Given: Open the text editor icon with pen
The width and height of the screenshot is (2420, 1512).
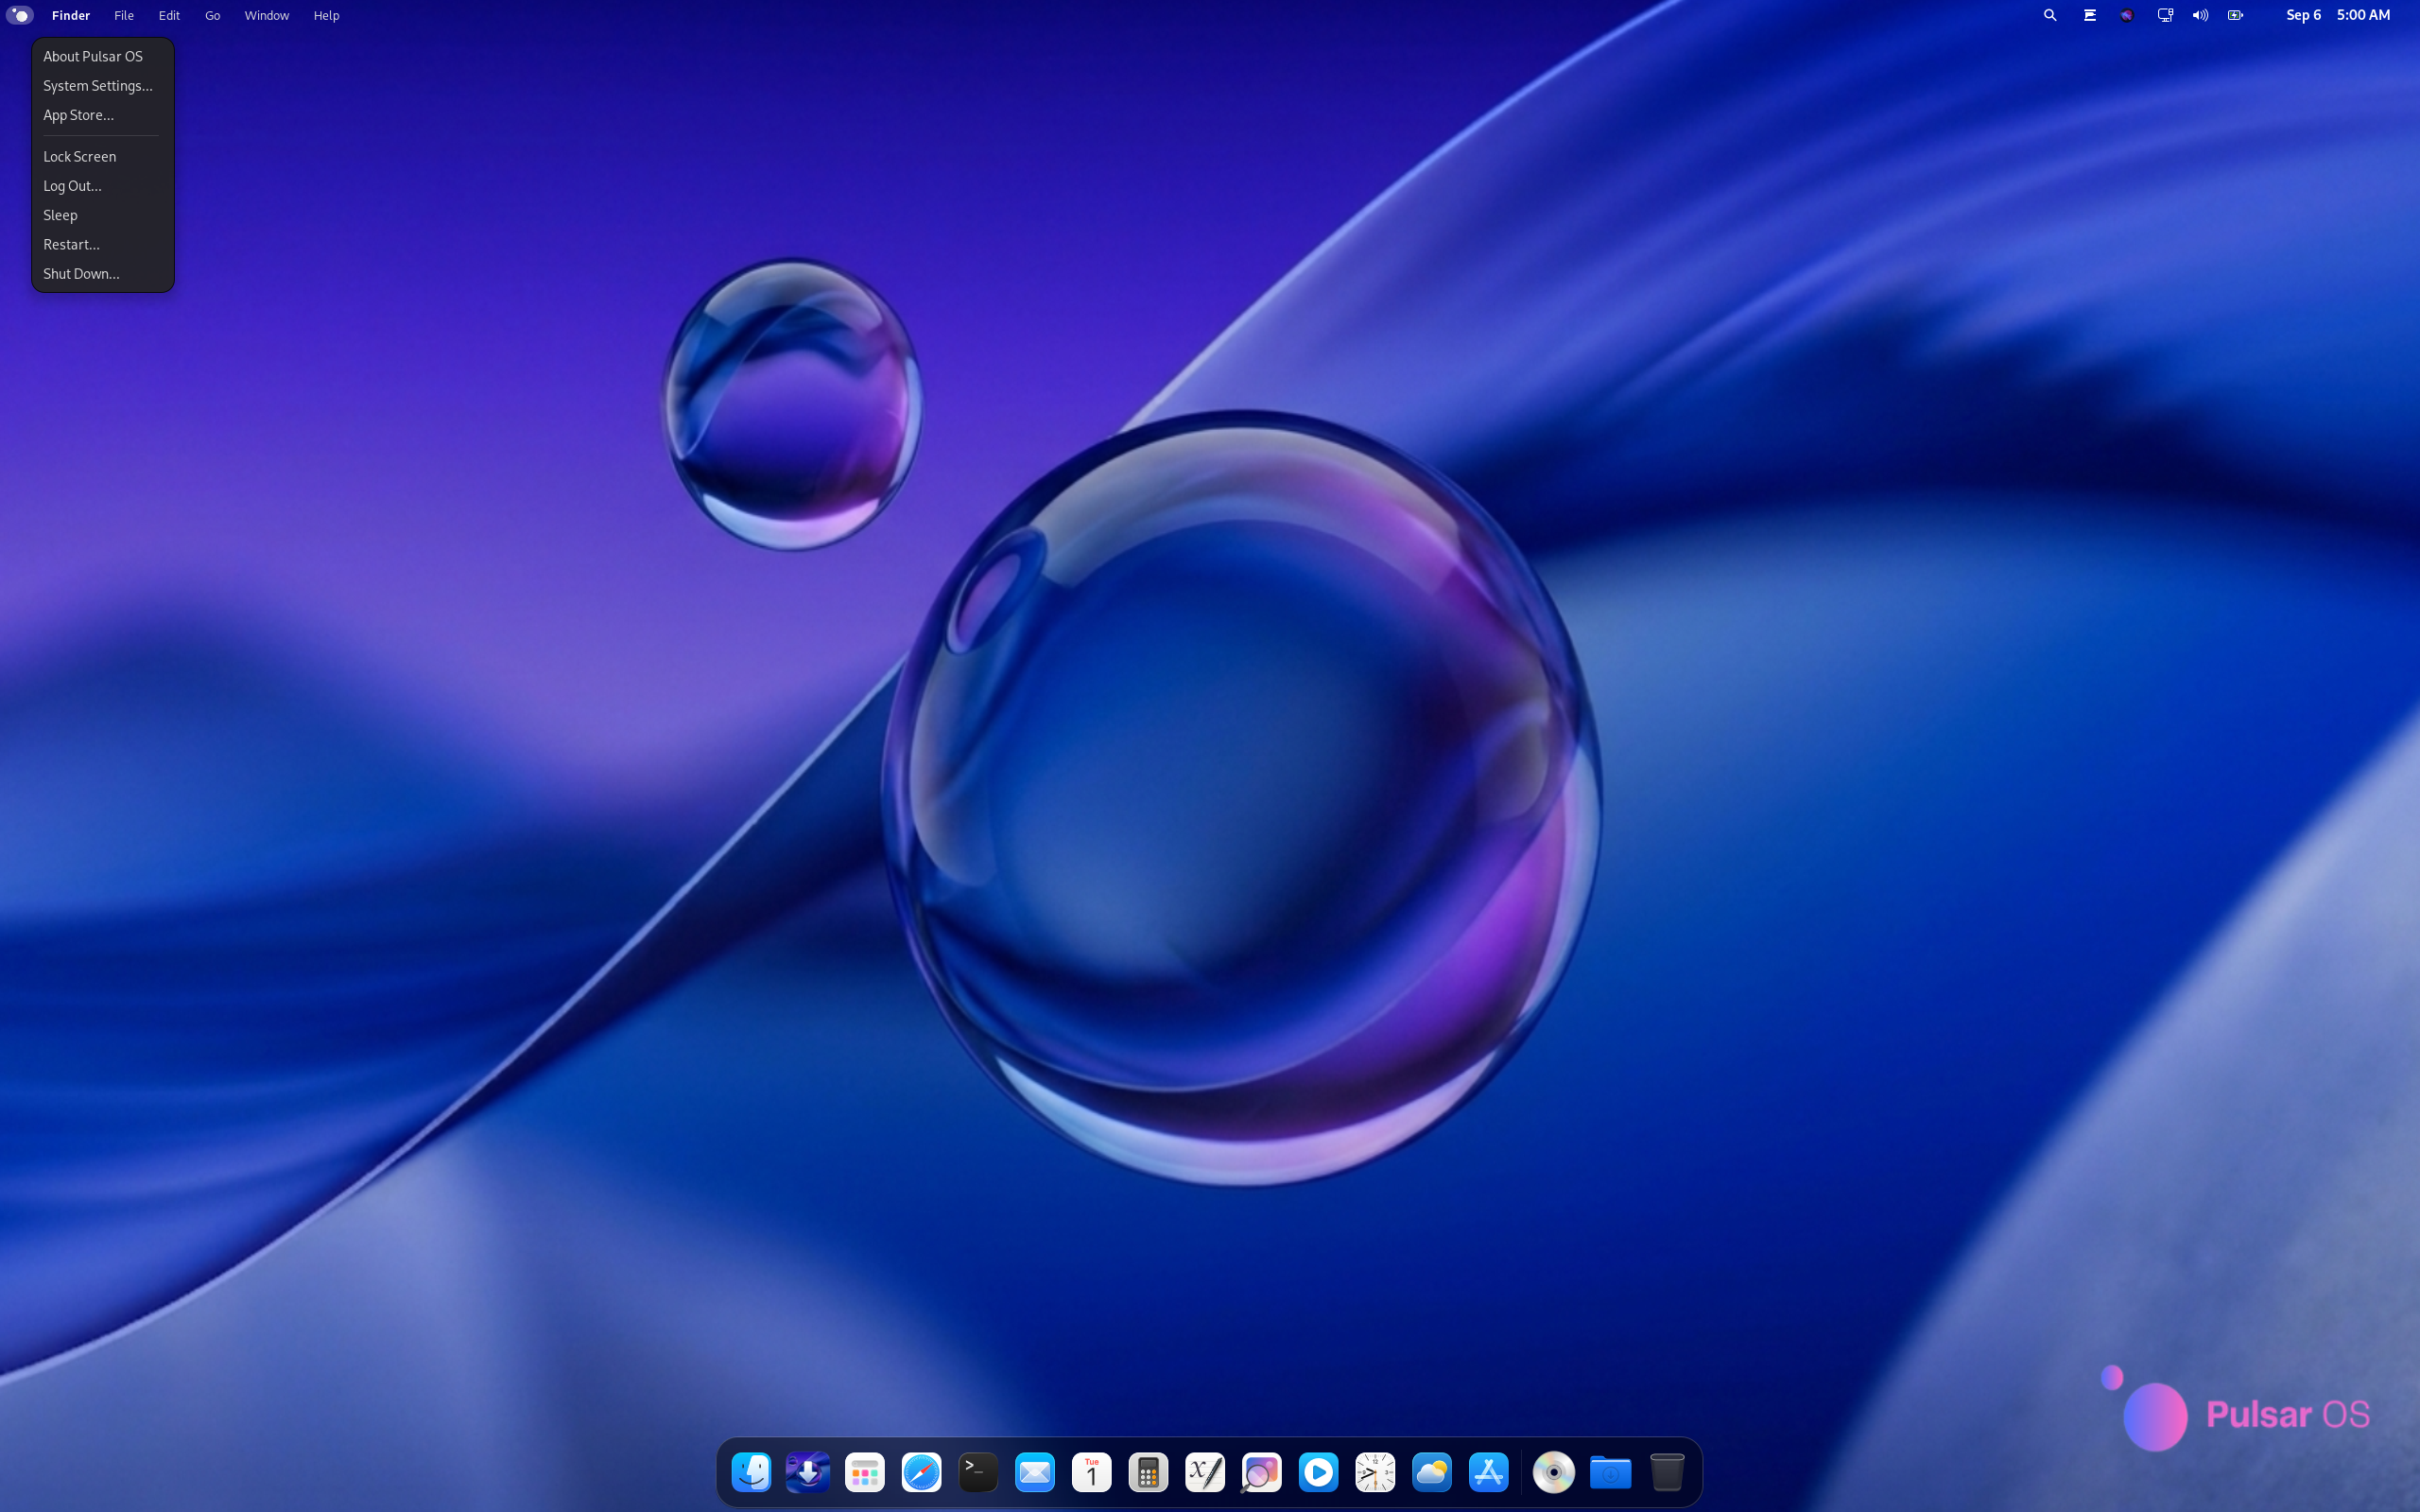Looking at the screenshot, I should 1205,1472.
